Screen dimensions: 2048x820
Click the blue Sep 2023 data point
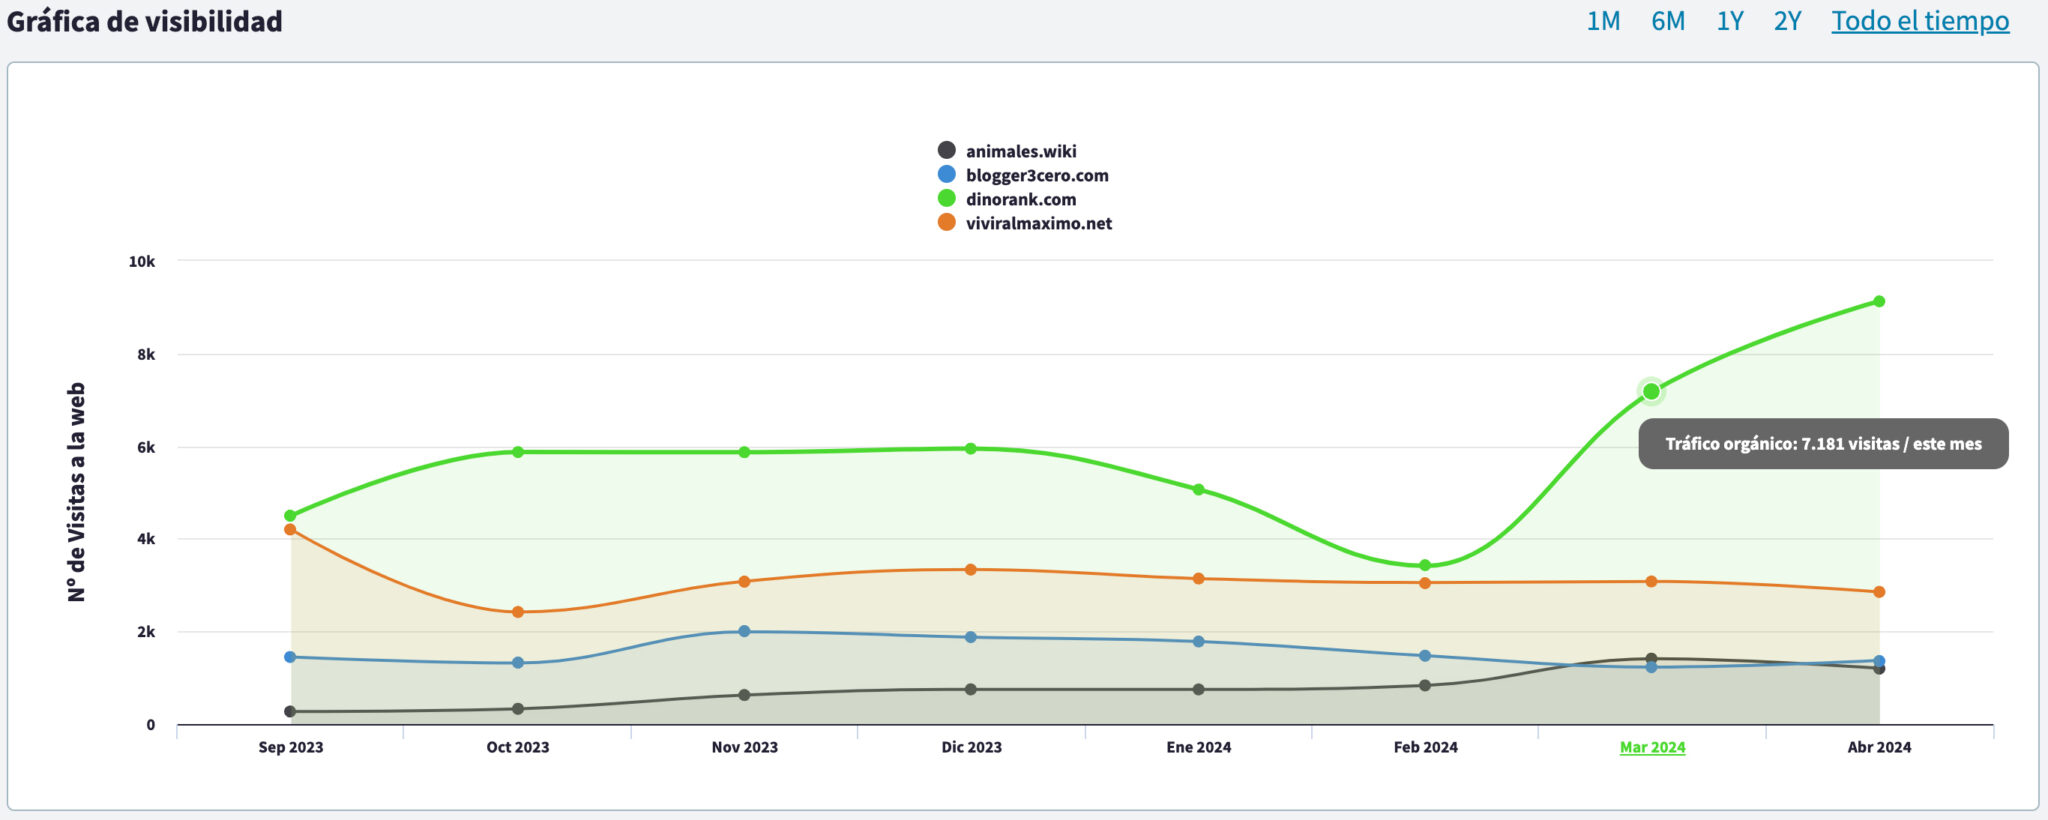point(290,657)
